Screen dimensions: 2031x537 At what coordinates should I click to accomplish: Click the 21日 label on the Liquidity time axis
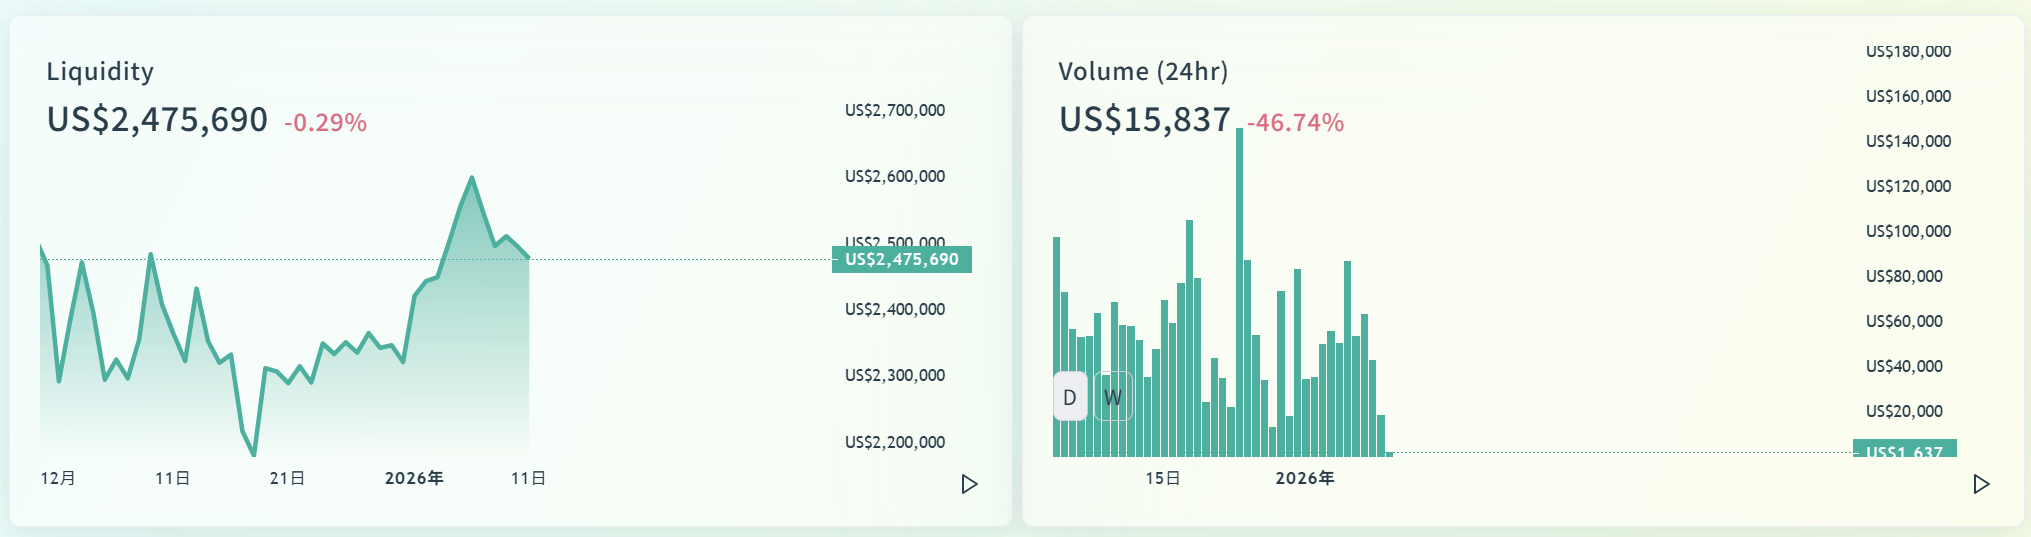(287, 478)
